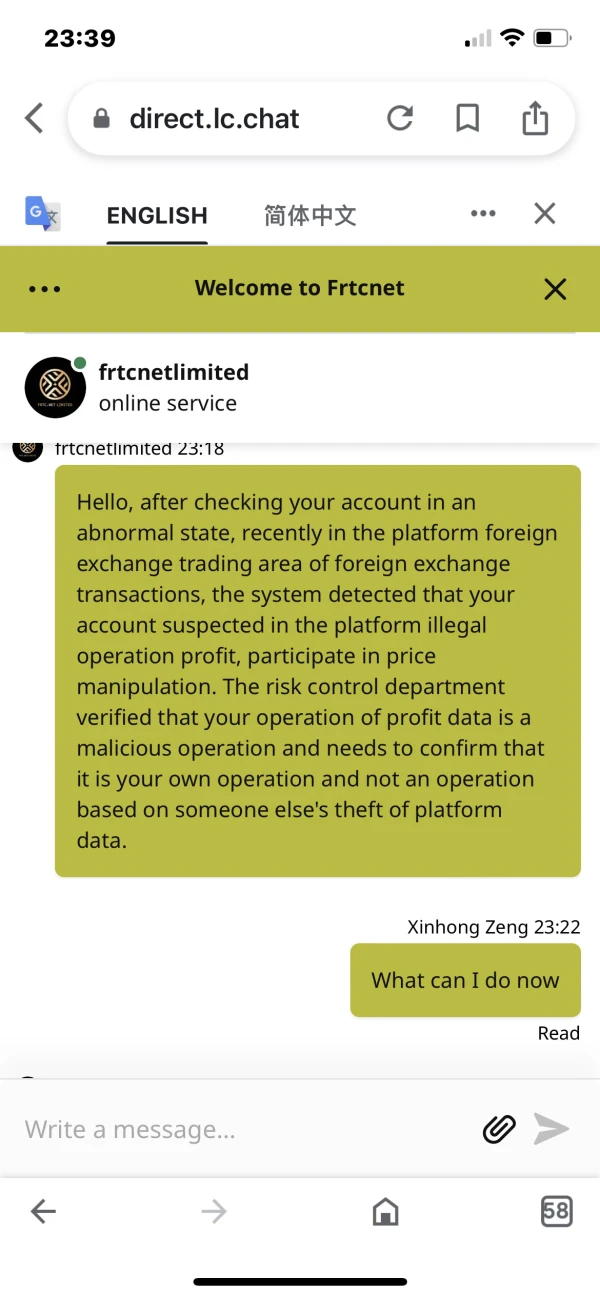This screenshot has height=1298, width=600.
Task: Open the 58 tabs switcher
Action: click(556, 1212)
